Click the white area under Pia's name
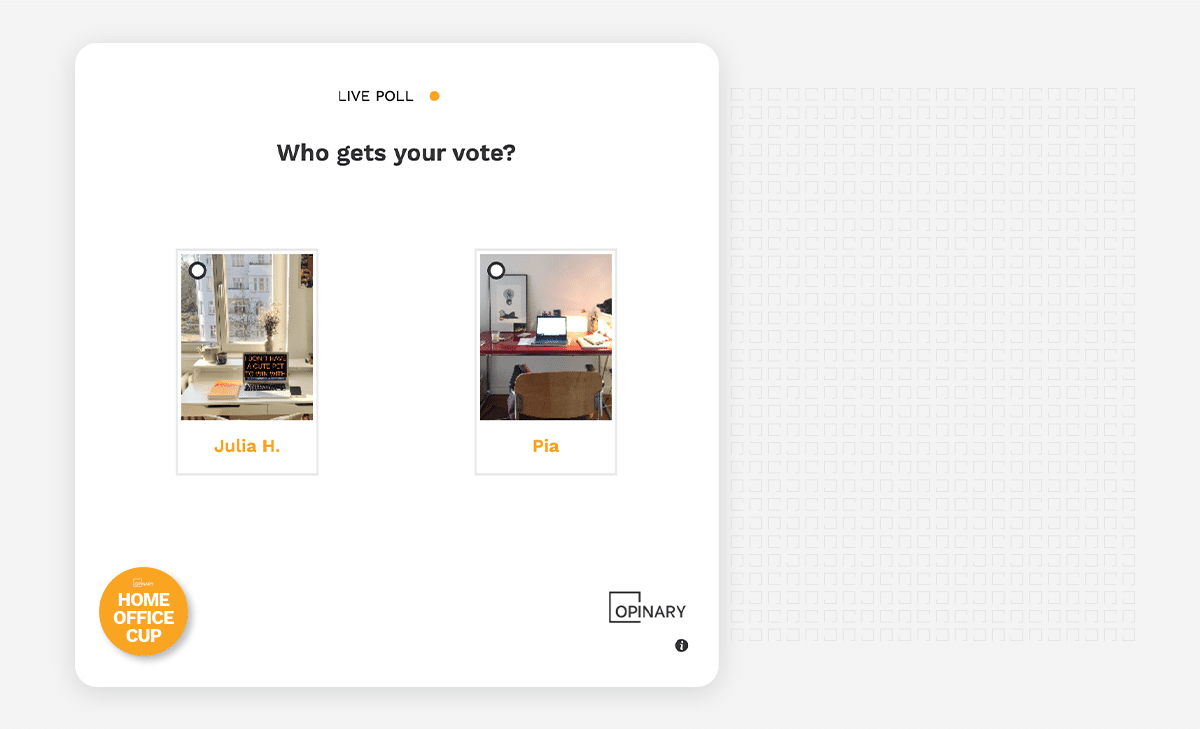The height and width of the screenshot is (729, 1200). click(546, 465)
